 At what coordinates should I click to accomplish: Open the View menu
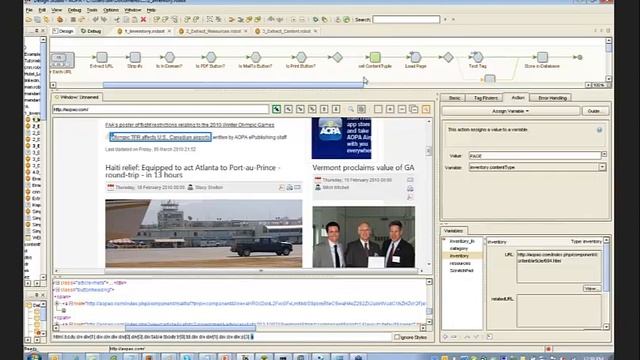coord(57,10)
